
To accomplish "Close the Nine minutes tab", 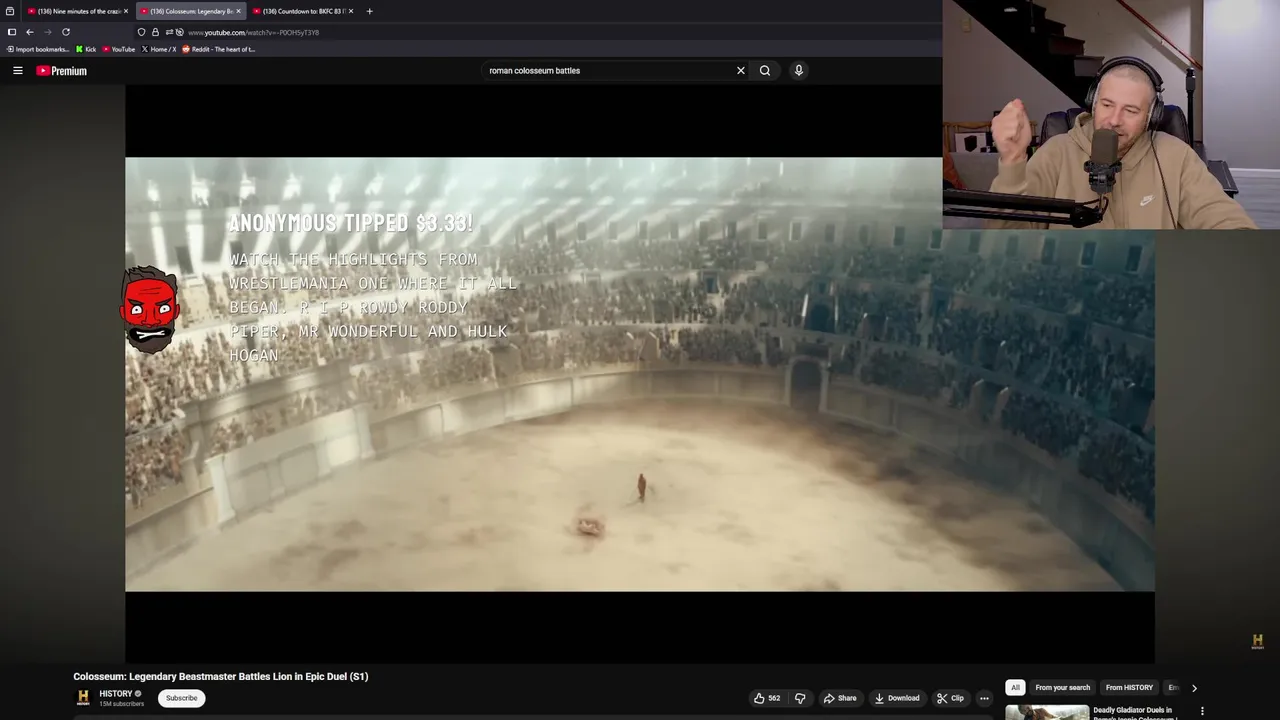I will pyautogui.click(x=126, y=11).
